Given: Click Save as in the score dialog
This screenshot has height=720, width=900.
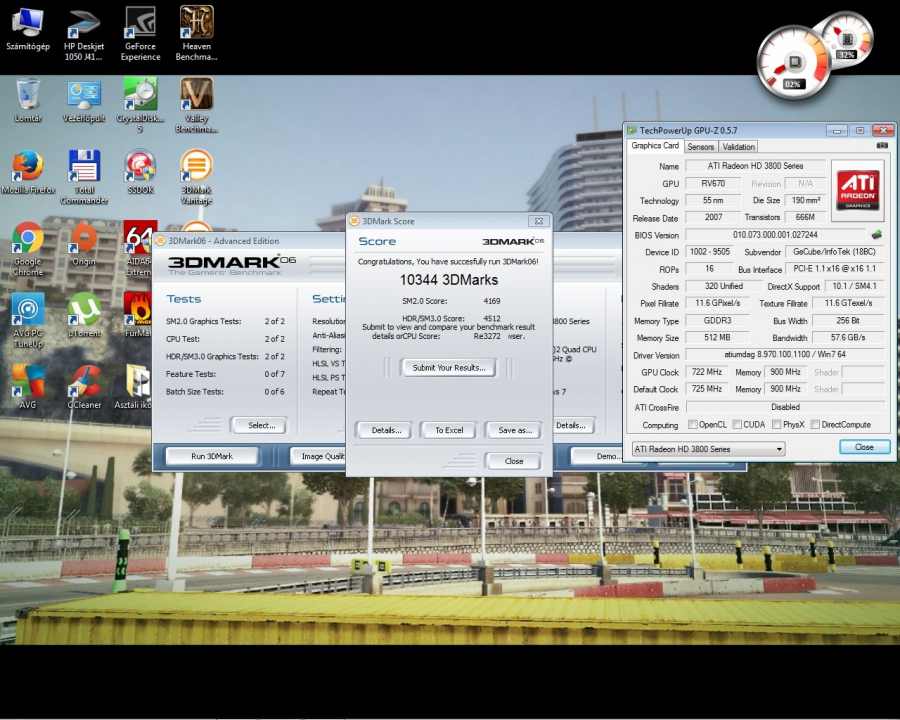Looking at the screenshot, I should (515, 430).
